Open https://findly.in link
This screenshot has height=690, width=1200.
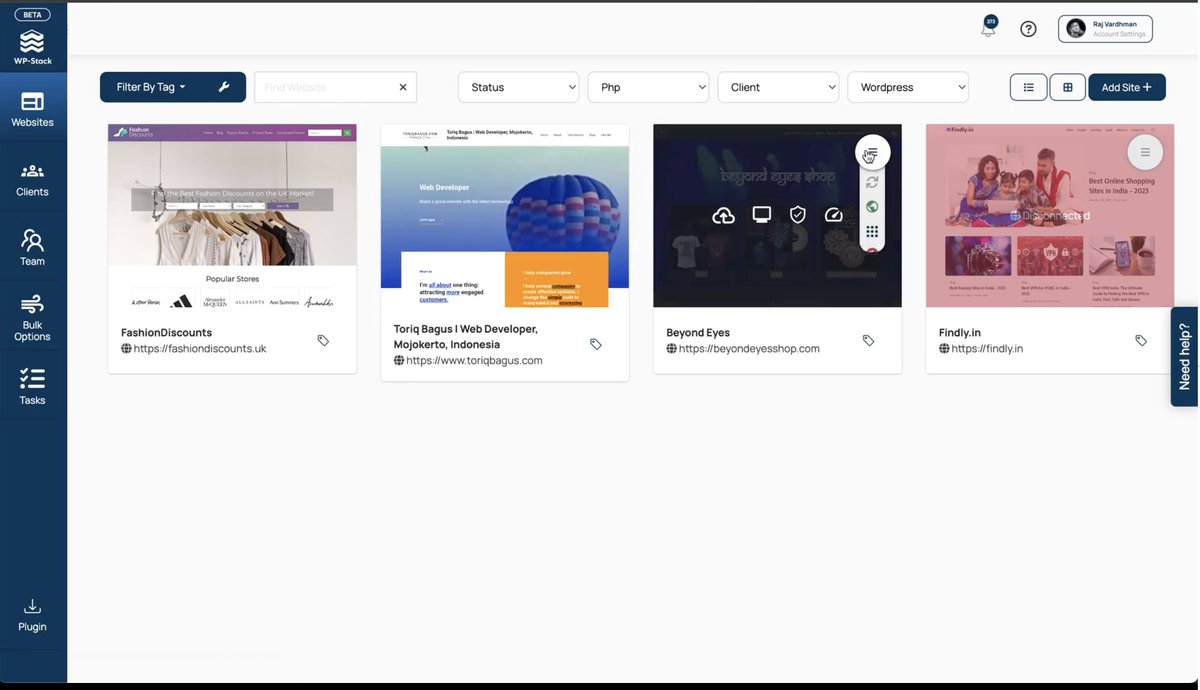point(987,349)
